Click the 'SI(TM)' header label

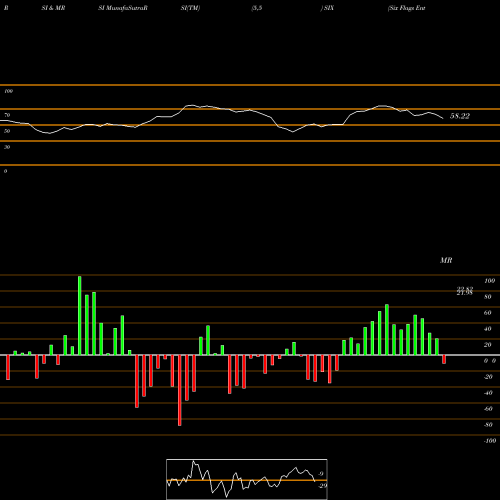point(190,8)
